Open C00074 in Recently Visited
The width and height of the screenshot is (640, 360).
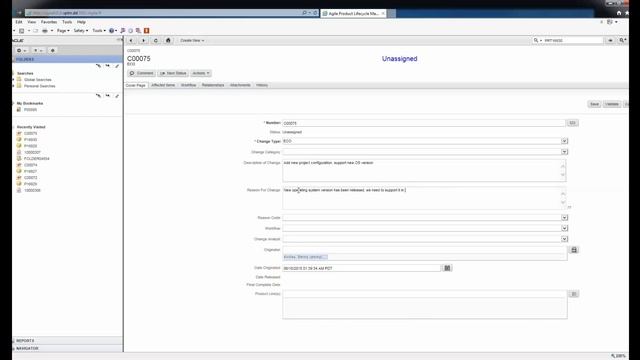click(x=30, y=165)
